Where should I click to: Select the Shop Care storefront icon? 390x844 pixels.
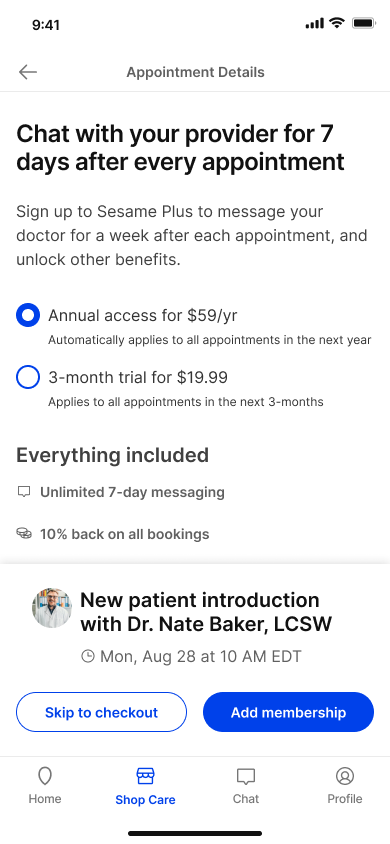[x=145, y=776]
